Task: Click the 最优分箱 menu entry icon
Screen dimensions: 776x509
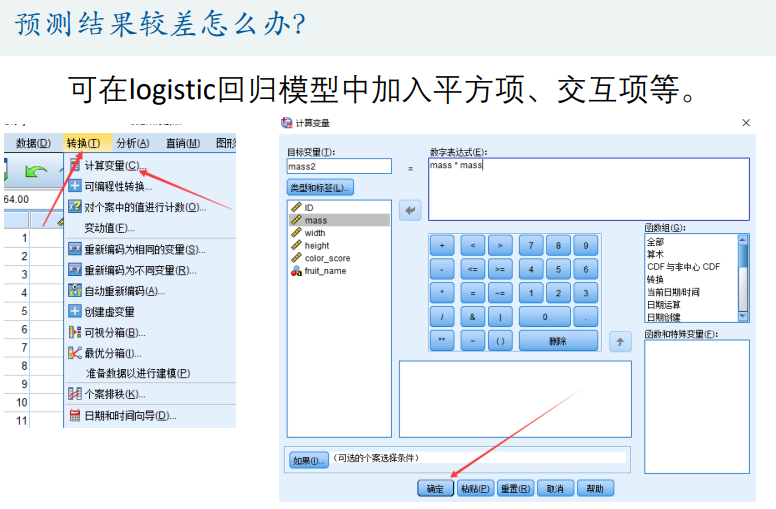Action: pyautogui.click(x=74, y=353)
